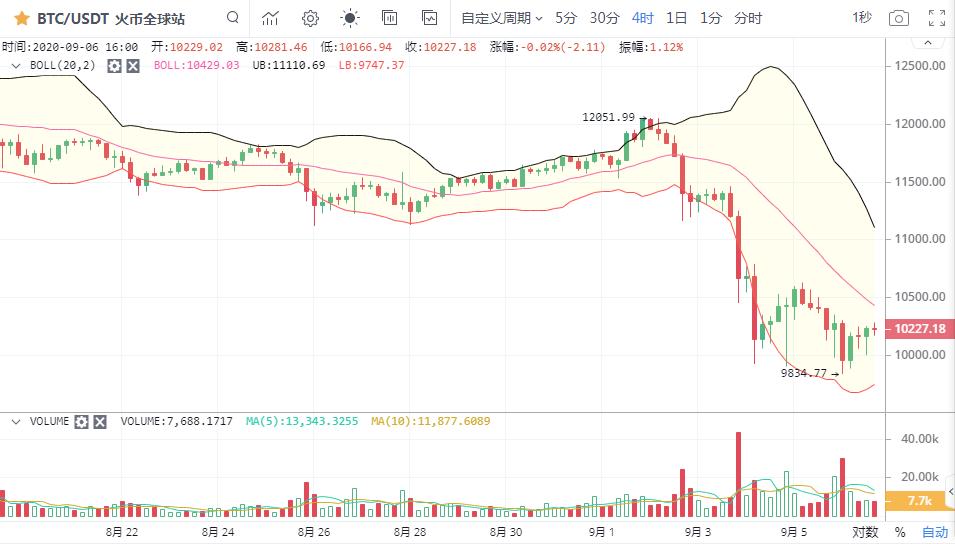This screenshot has height=544, width=955.
Task: Open the indicators chart icon
Action: pos(270,18)
